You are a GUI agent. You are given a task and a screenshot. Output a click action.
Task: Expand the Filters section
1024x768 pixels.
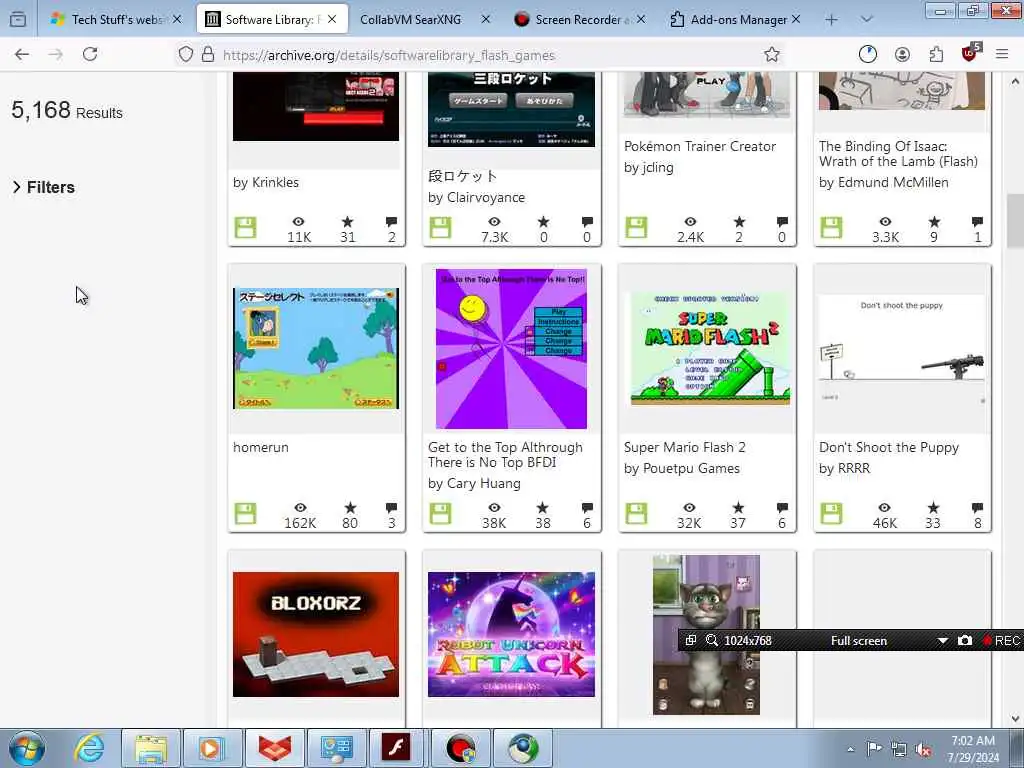(x=44, y=187)
